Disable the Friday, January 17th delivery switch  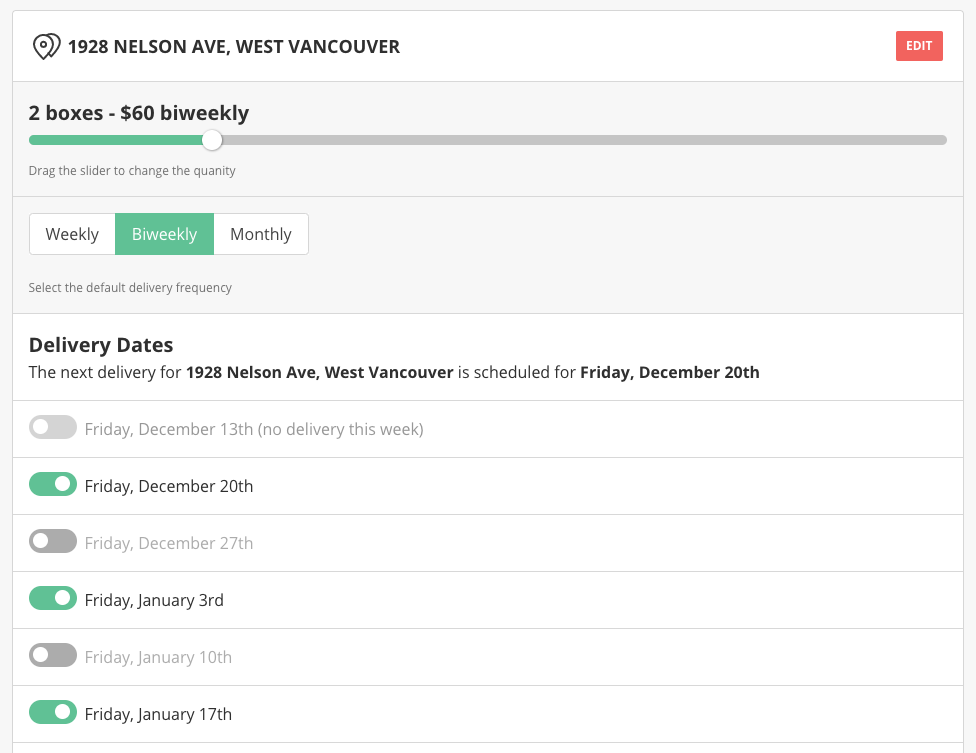pos(53,713)
